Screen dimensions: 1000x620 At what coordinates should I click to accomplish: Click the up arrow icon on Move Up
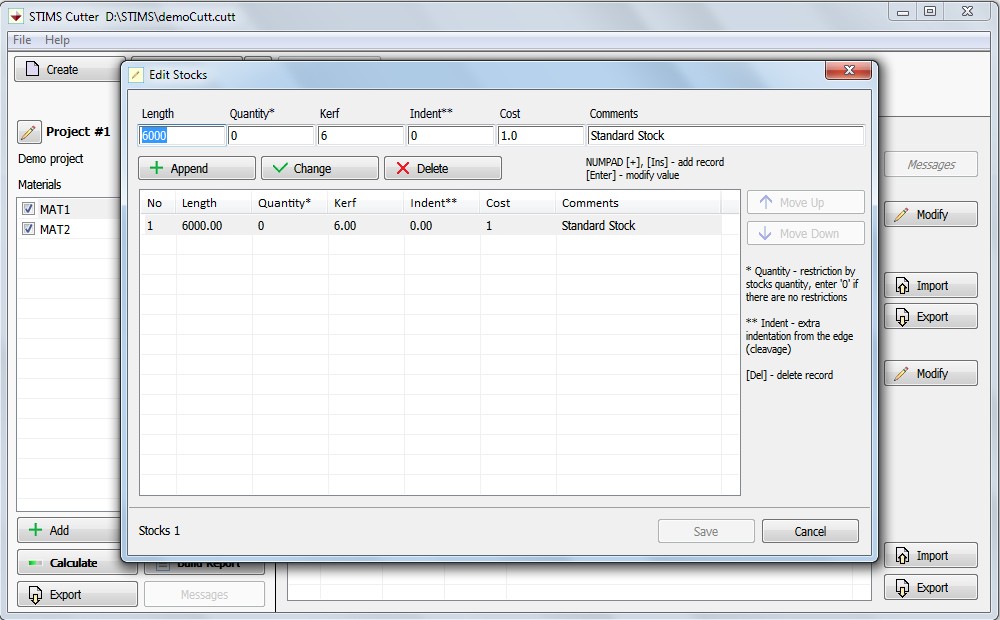coord(765,202)
